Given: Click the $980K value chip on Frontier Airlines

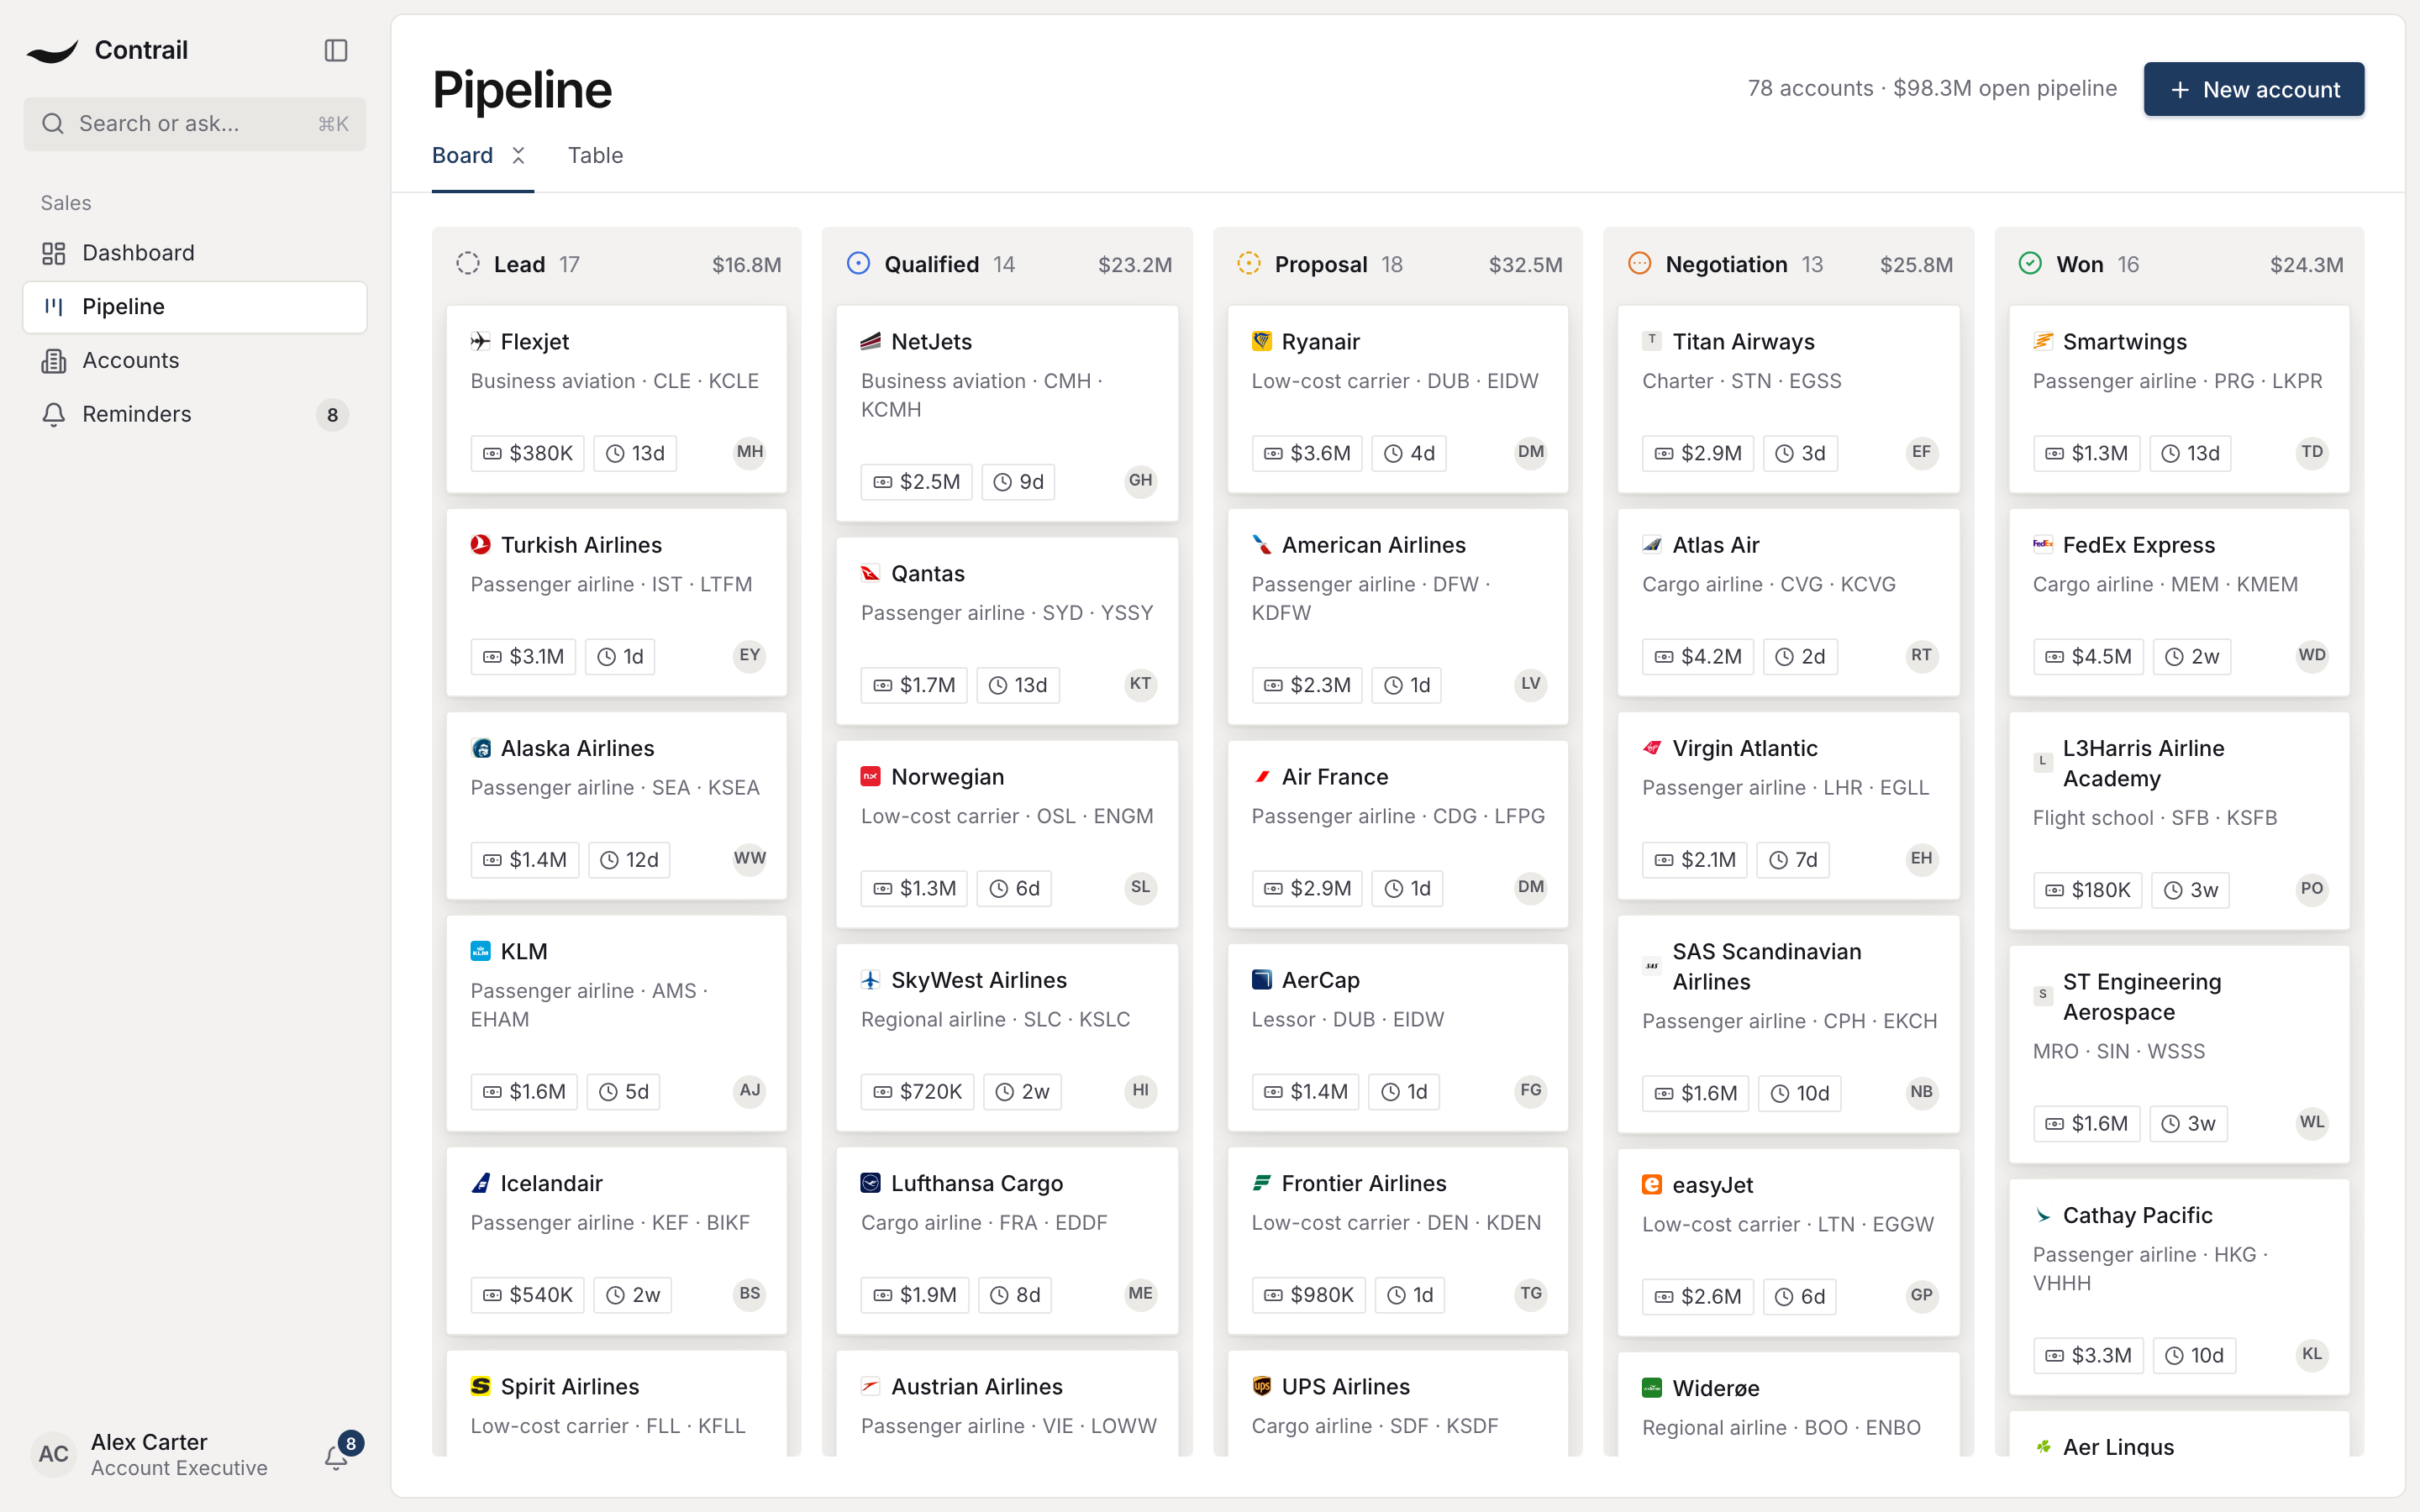Looking at the screenshot, I should point(1308,1294).
